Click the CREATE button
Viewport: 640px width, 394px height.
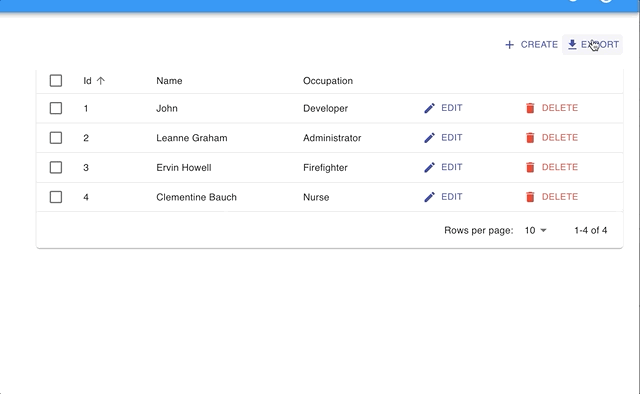click(531, 45)
